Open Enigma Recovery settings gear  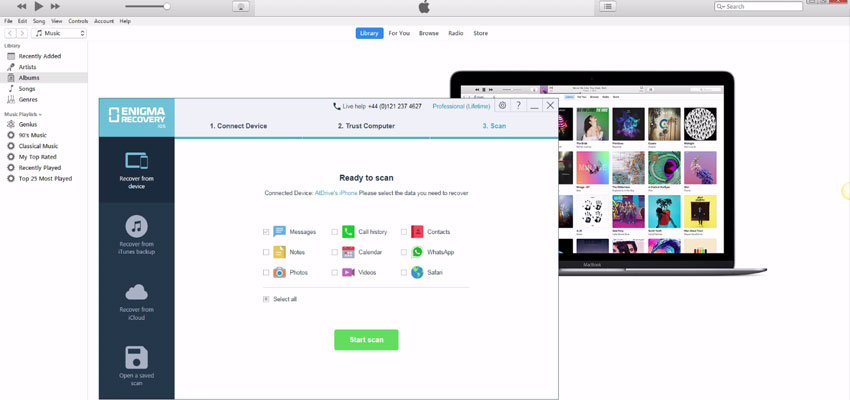(503, 106)
